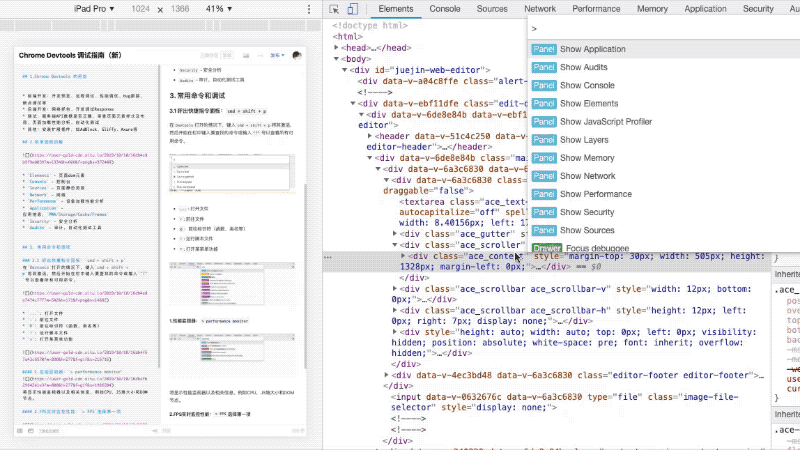Choose Show Audits in command menu
Viewport: 800px width, 450px height.
point(664,67)
